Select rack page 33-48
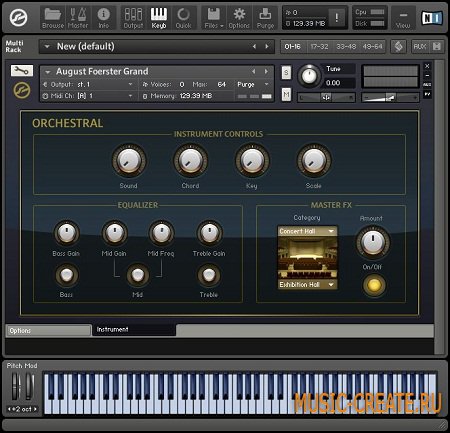 (346, 47)
